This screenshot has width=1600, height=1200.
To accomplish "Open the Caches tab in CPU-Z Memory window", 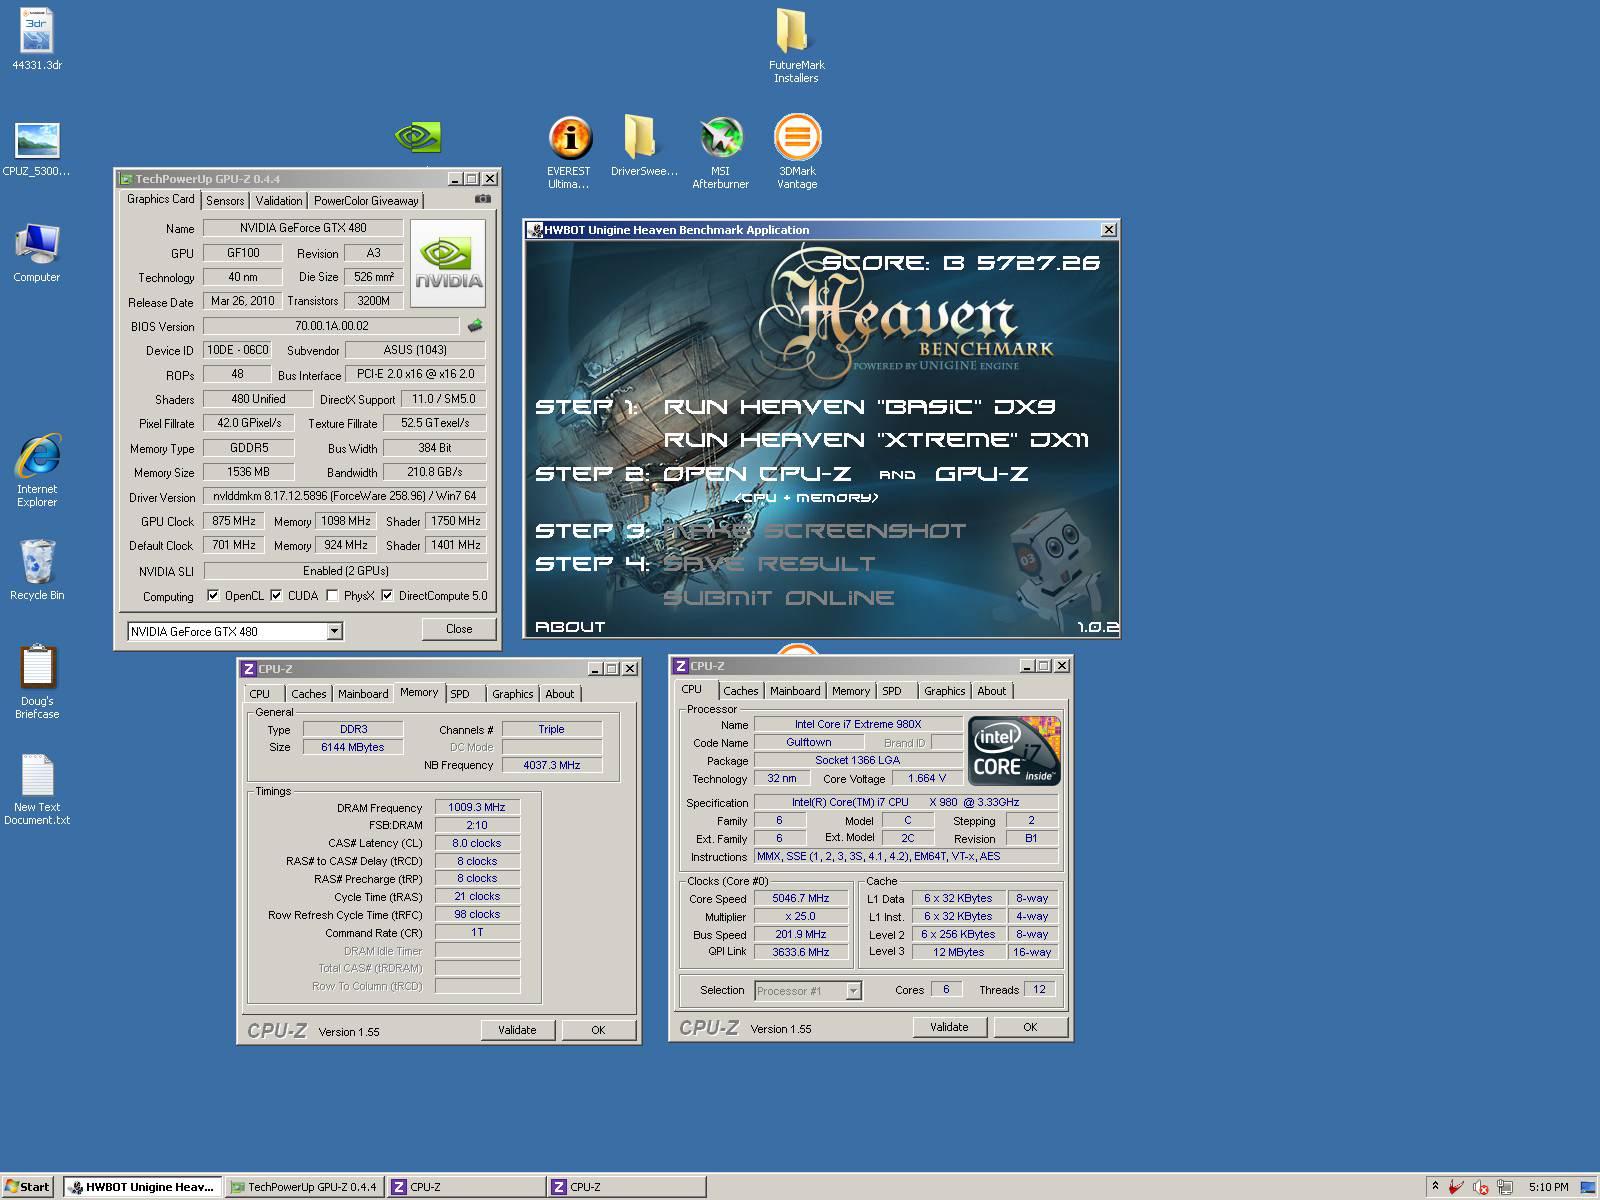I will coord(309,694).
